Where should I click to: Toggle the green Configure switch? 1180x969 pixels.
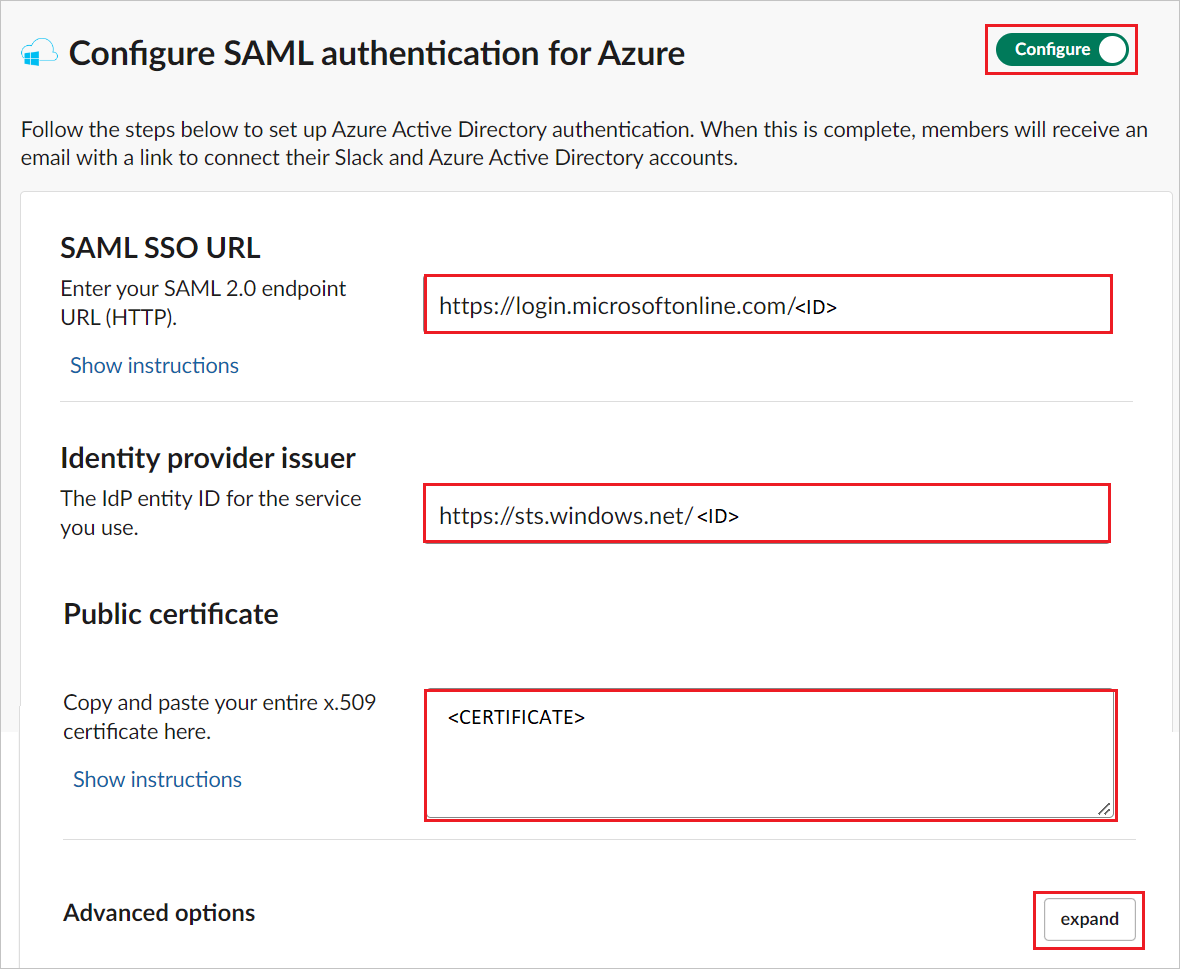pyautogui.click(x=1062, y=50)
